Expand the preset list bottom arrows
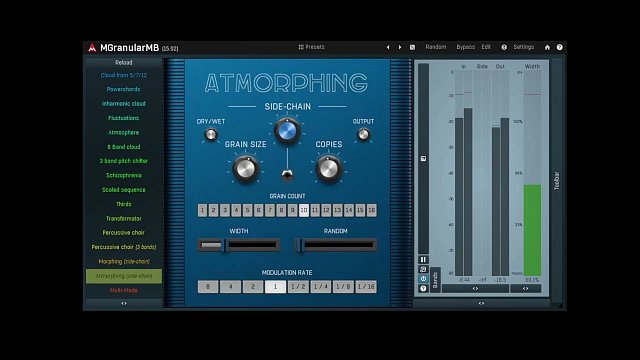Screen dimensions: 640x360 (x=124, y=303)
